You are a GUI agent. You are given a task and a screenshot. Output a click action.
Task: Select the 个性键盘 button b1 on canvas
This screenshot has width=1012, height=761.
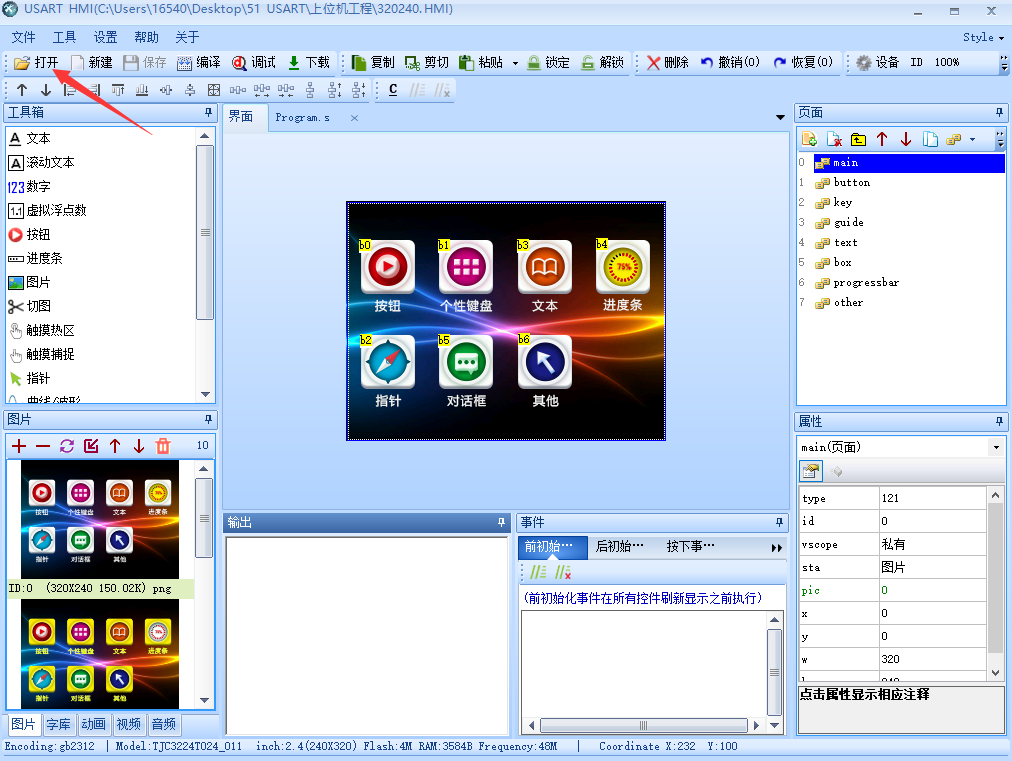click(466, 268)
